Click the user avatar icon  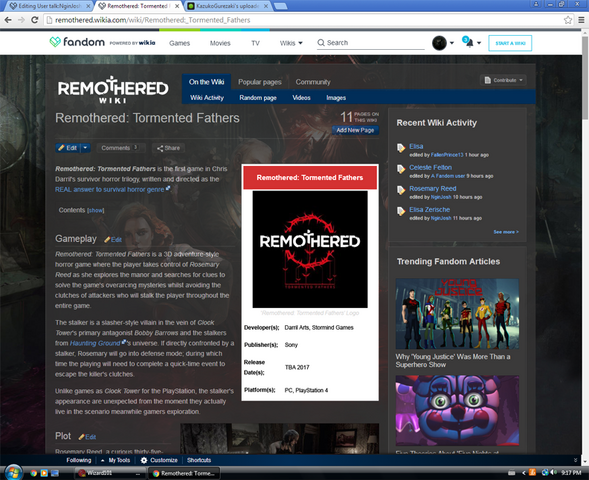(439, 43)
